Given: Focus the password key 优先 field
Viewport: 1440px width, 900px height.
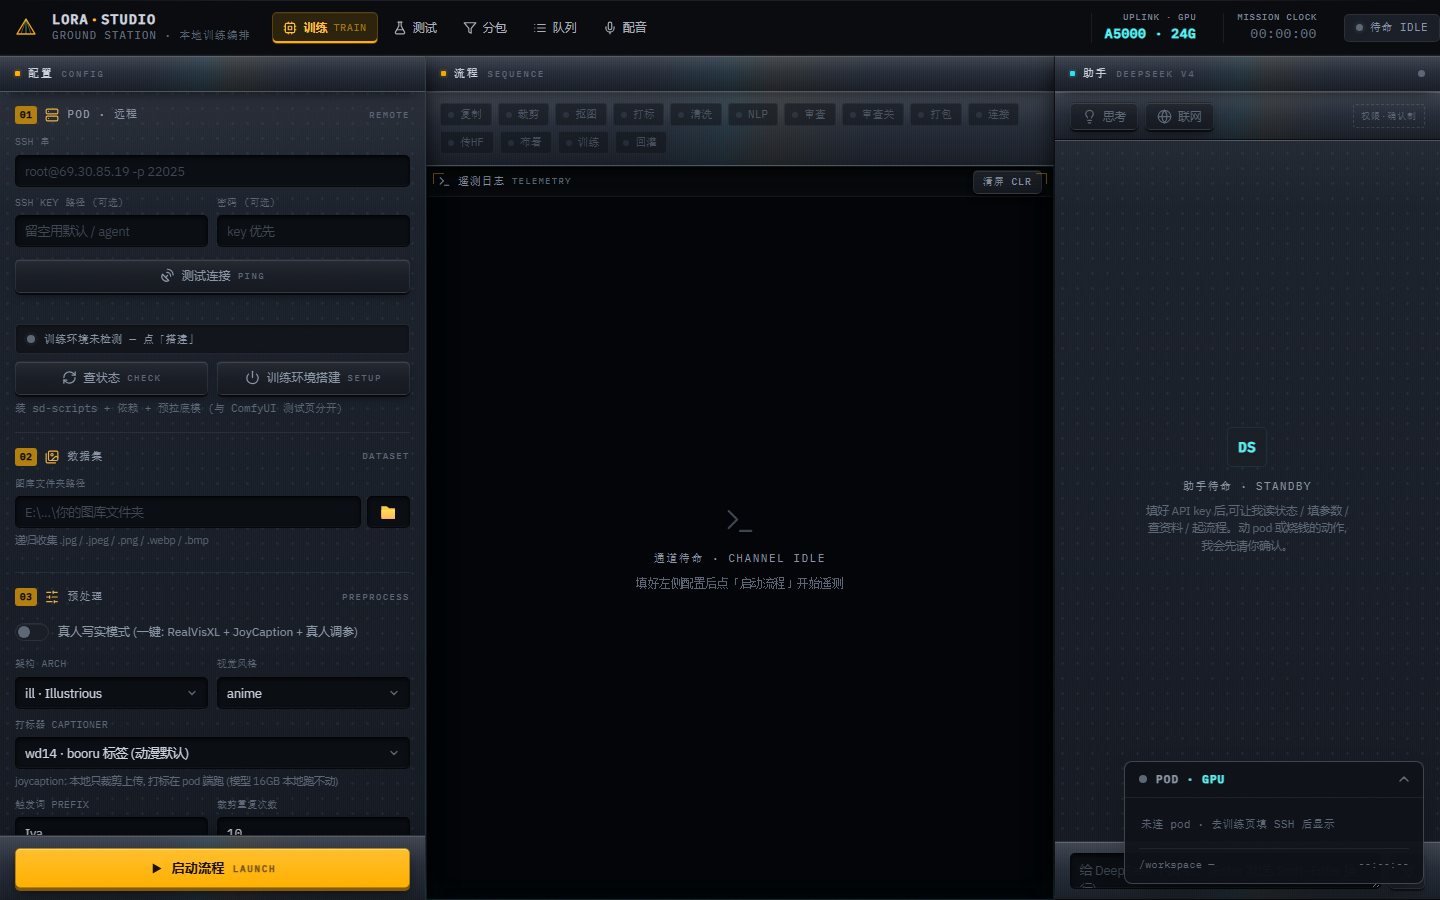Looking at the screenshot, I should pyautogui.click(x=313, y=231).
